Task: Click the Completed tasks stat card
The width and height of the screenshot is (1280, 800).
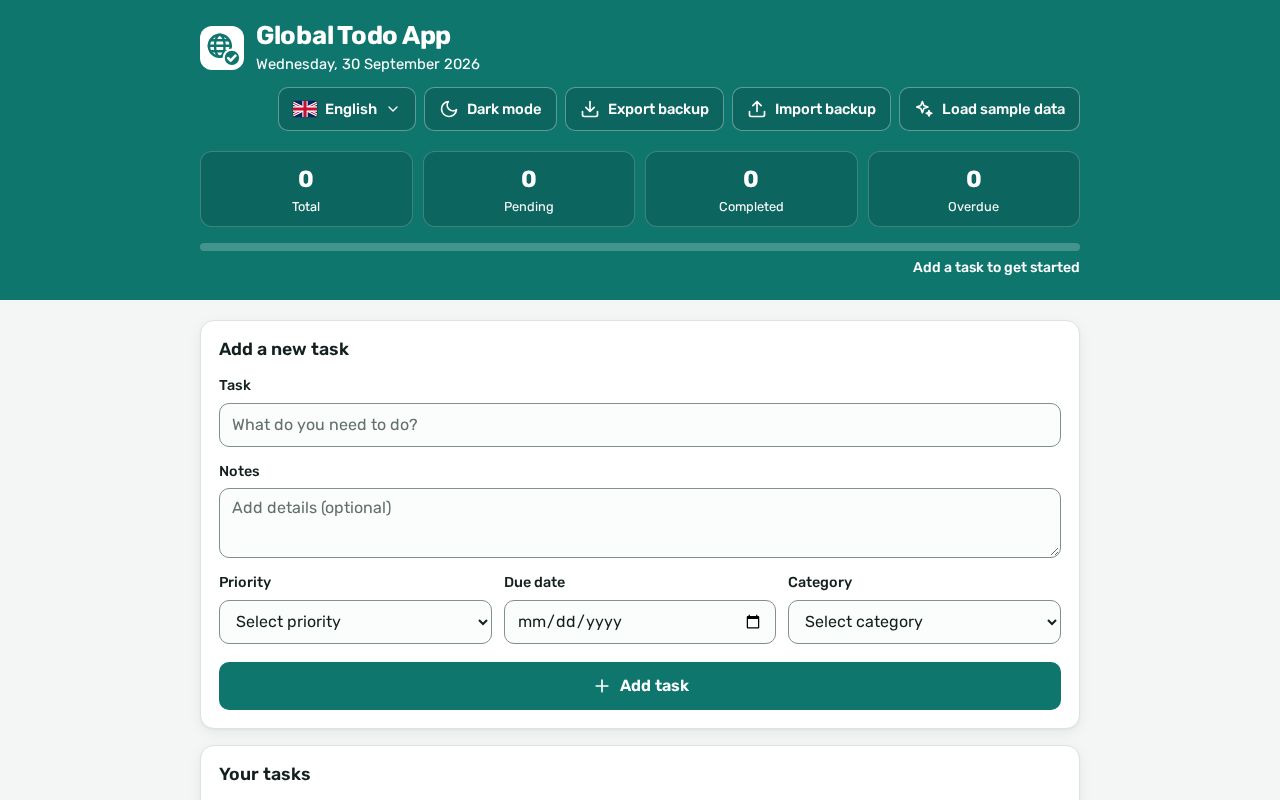Action: (x=751, y=189)
